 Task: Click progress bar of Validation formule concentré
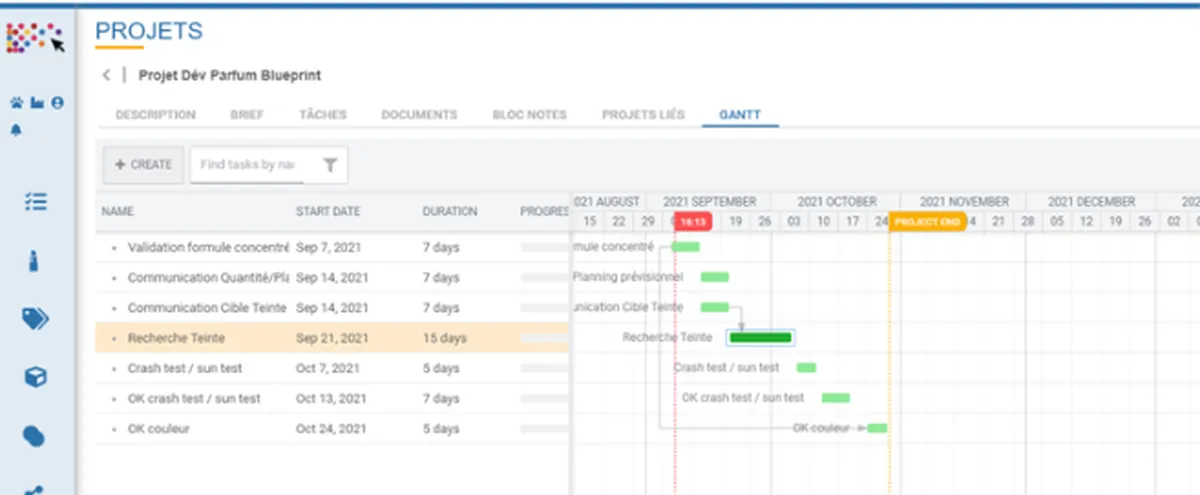click(545, 247)
